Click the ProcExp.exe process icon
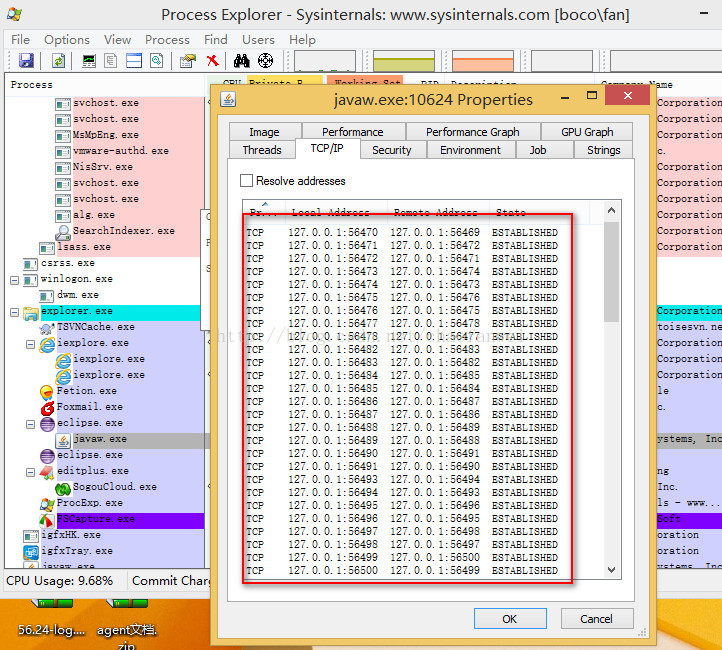This screenshot has height=650, width=722. pos(47,505)
